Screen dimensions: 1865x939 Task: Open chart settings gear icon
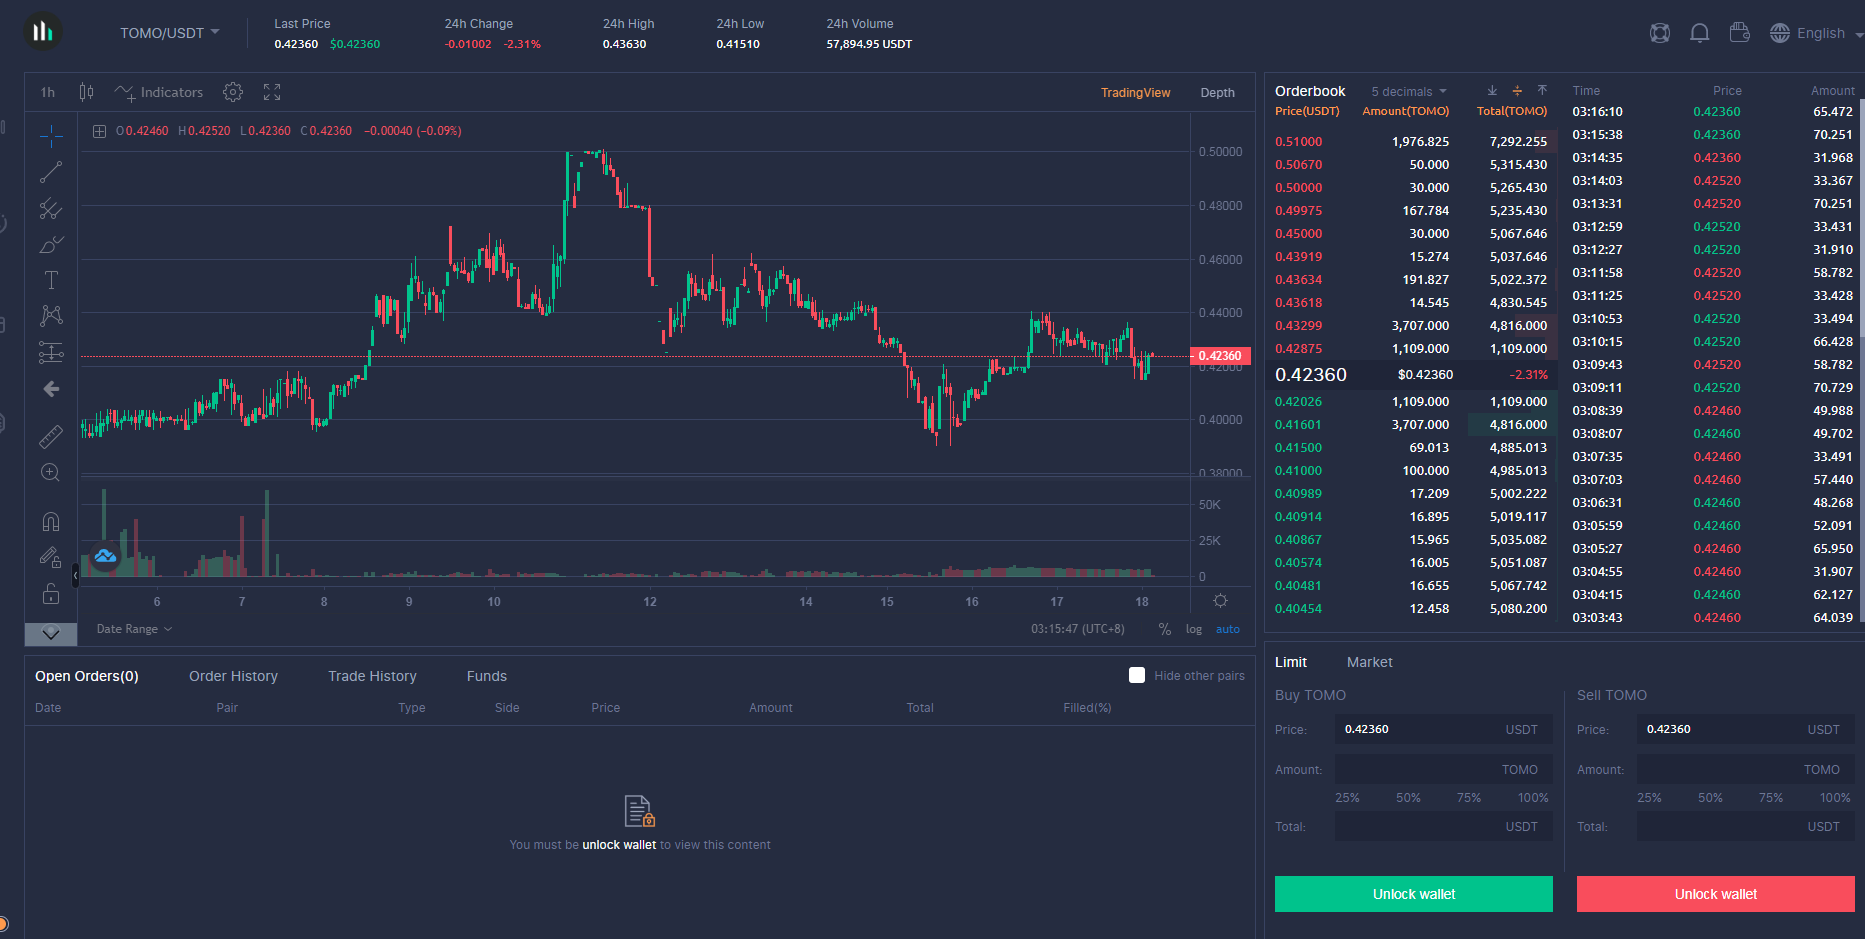(233, 92)
